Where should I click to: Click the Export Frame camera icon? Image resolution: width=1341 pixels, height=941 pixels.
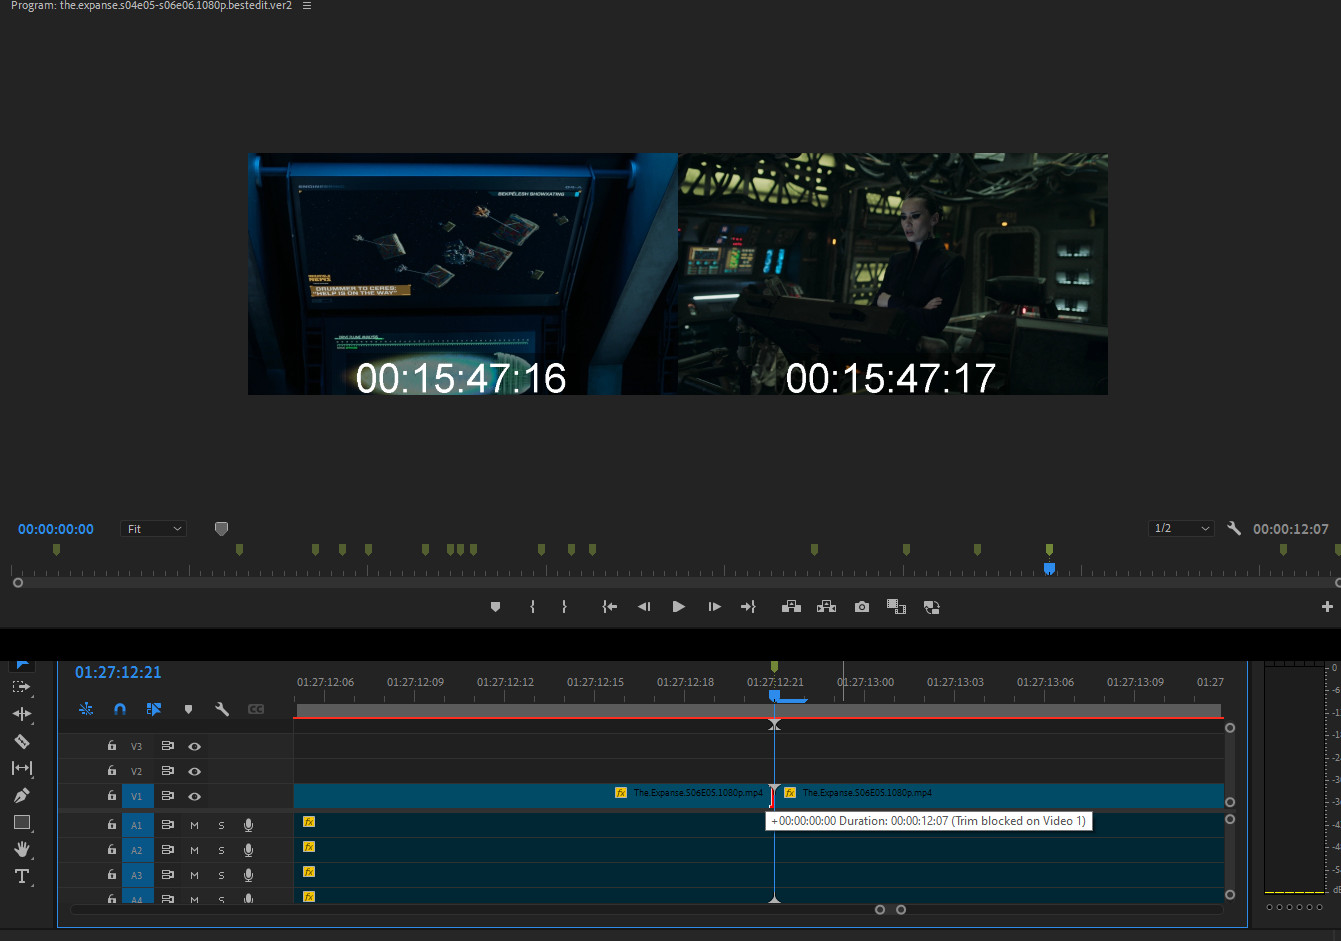click(861, 607)
